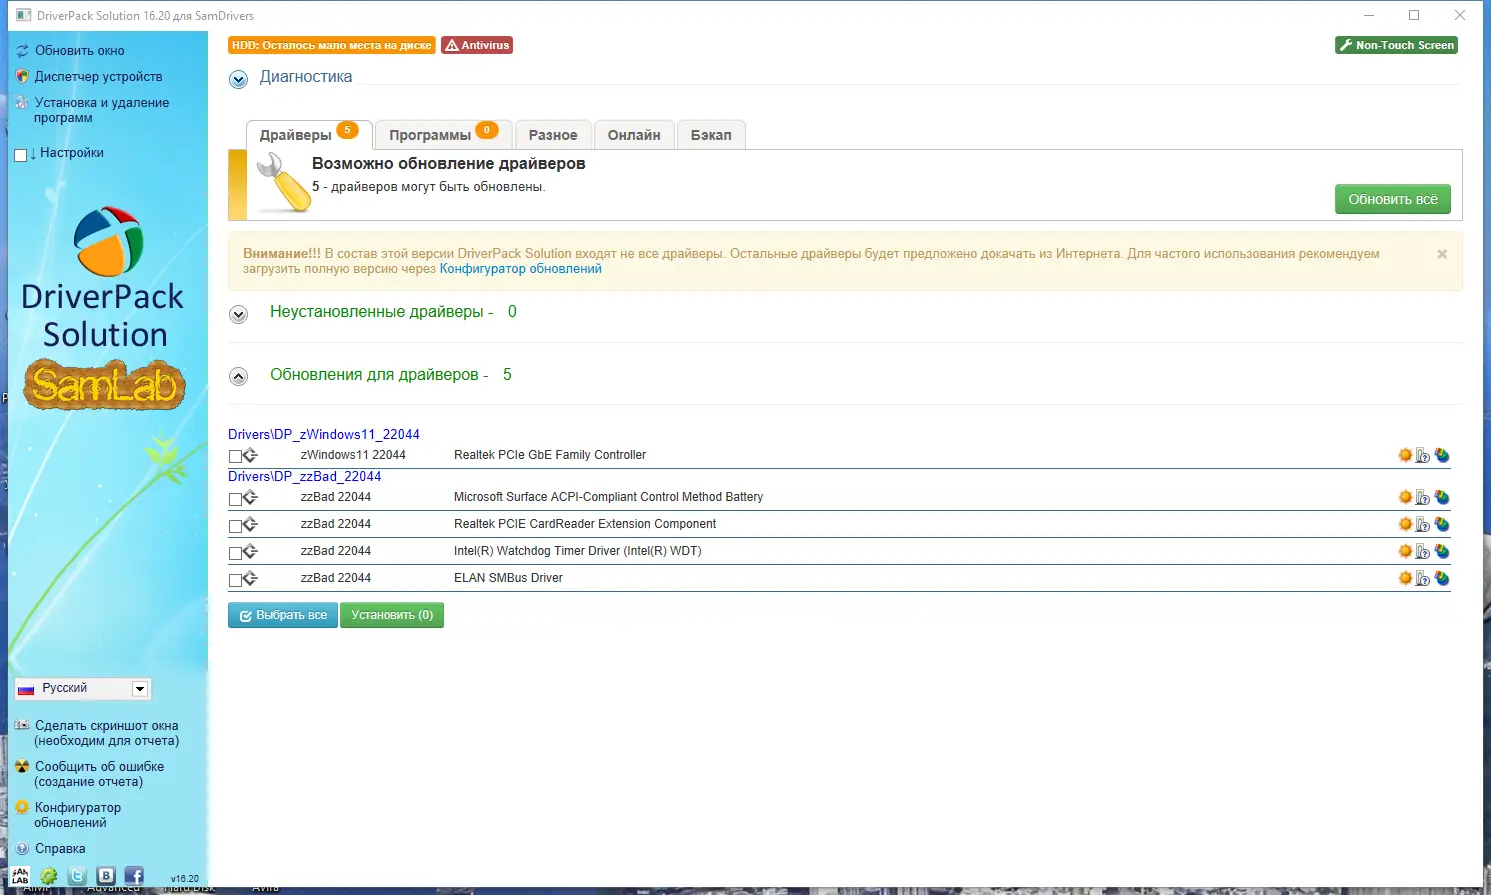Image resolution: width=1491 pixels, height=895 pixels.
Task: Tick the checkbox for Microsoft Surface ACPI Battery
Action: (x=235, y=499)
